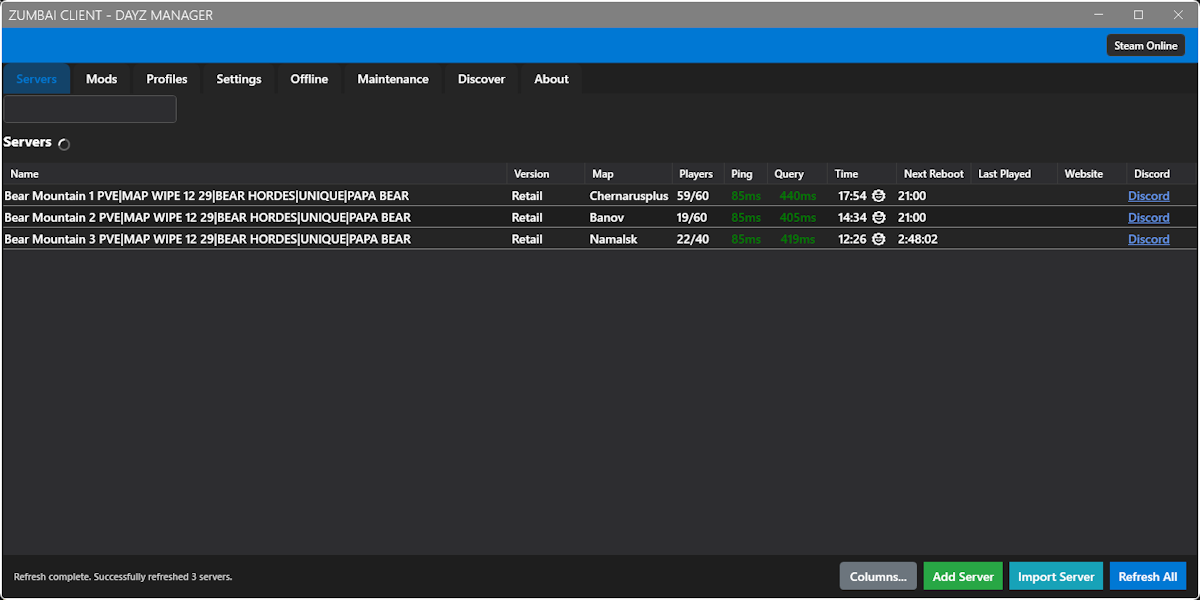Click the bear icon on the Namalsk server row
The width and height of the screenshot is (1200, 600).
878,239
